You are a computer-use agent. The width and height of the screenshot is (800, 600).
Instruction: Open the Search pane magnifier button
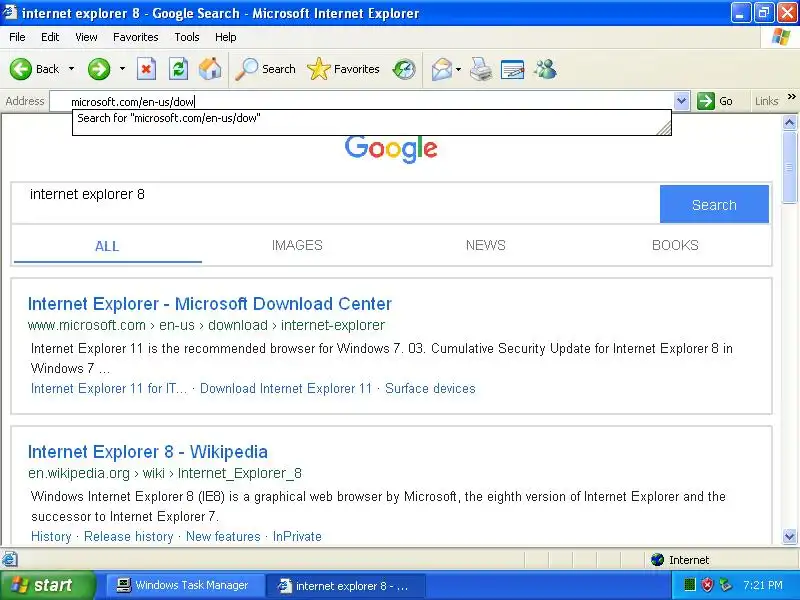click(x=265, y=69)
